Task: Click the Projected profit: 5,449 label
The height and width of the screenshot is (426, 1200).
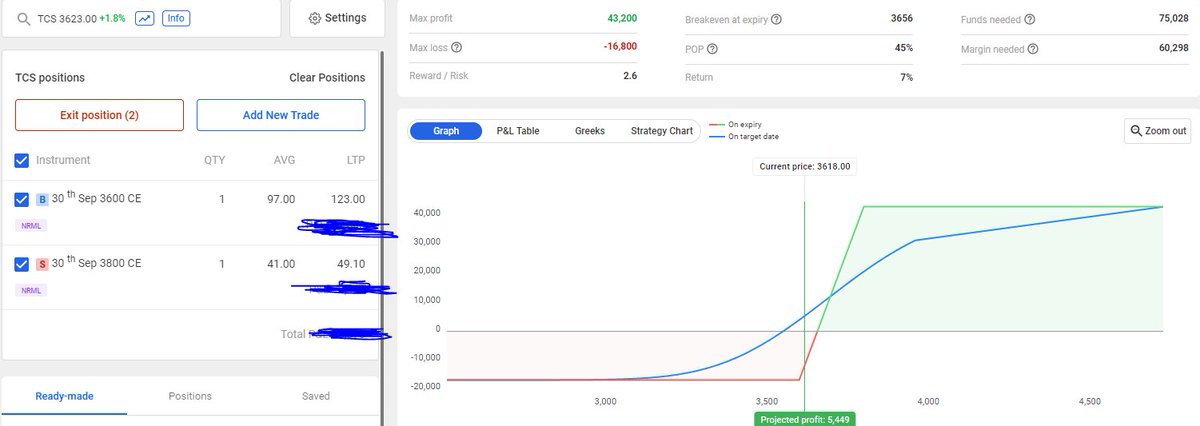Action: (x=805, y=420)
